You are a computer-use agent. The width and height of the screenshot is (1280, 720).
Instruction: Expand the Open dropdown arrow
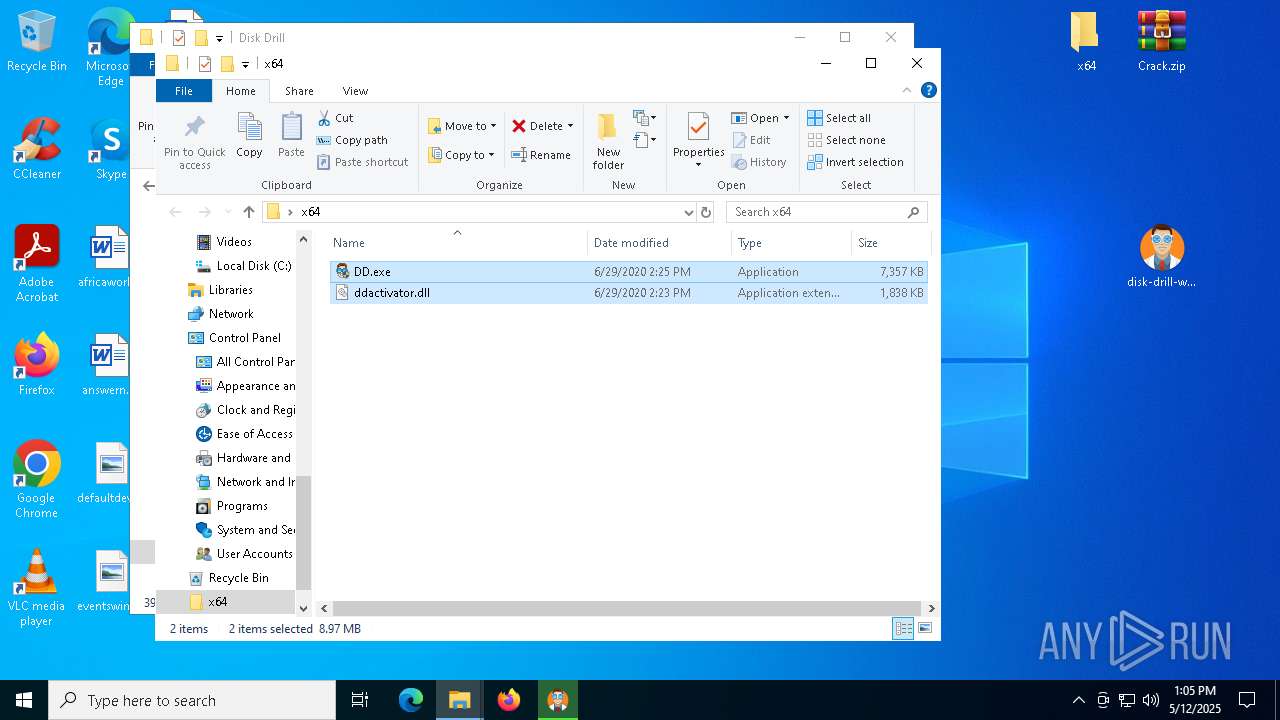[x=786, y=118]
